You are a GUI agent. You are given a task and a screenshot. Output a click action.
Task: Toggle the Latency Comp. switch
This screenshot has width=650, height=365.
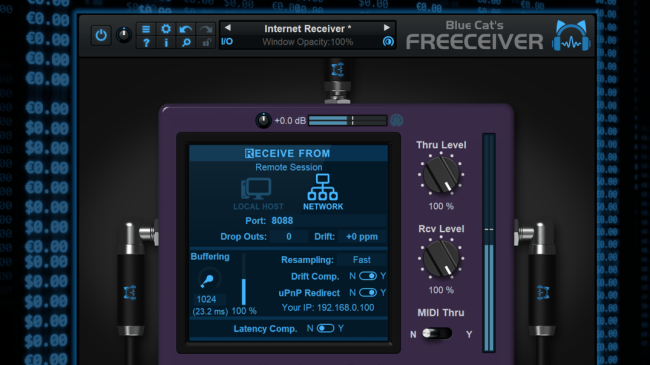tap(325, 328)
